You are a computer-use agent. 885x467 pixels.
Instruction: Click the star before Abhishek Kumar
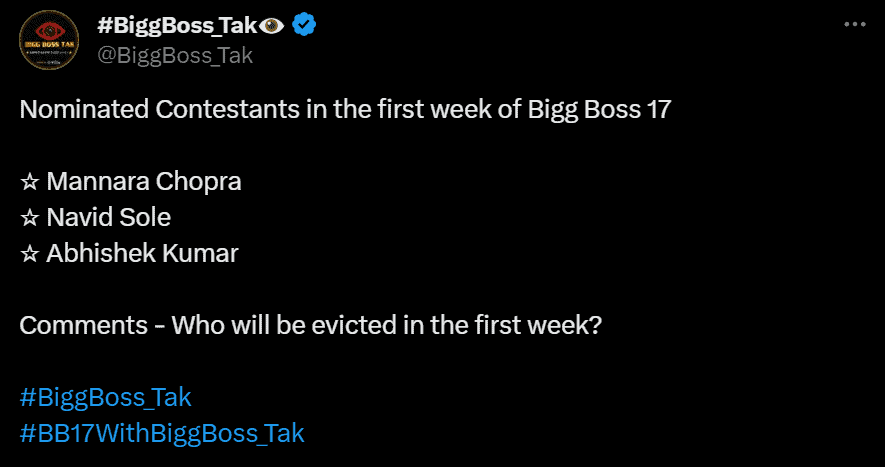(x=30, y=254)
